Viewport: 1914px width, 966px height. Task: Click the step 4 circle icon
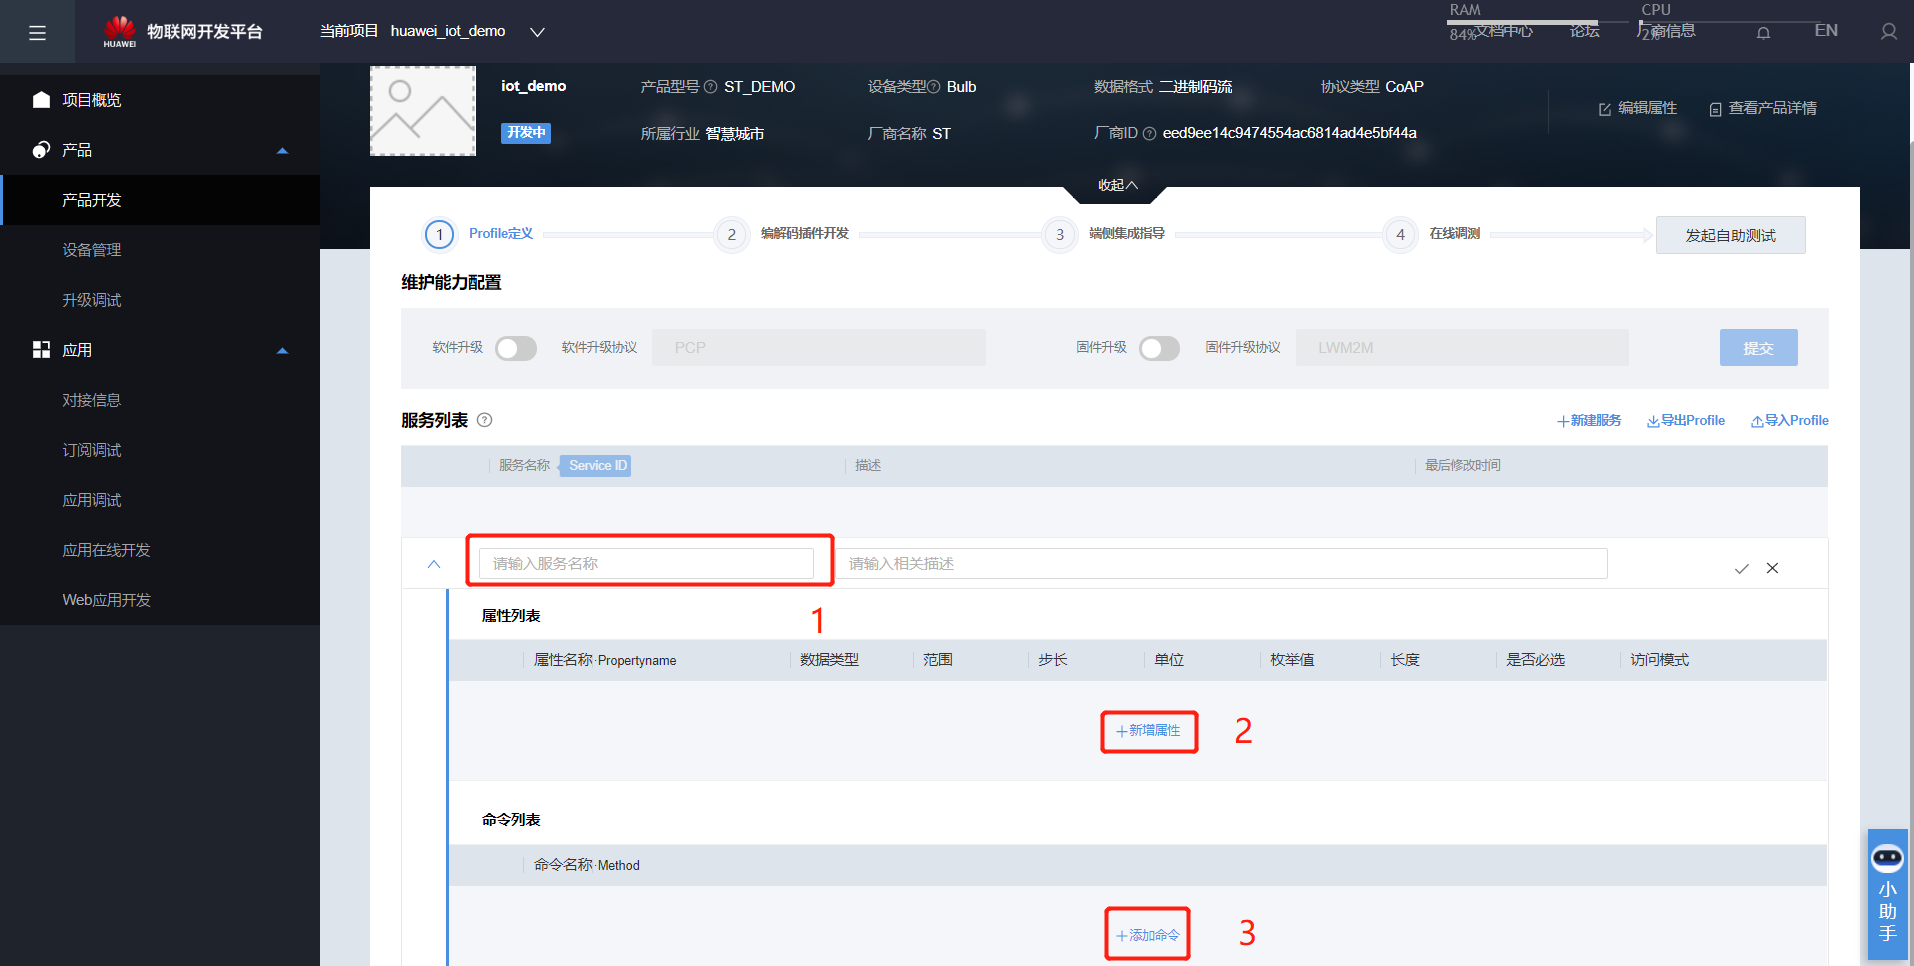tap(1400, 234)
